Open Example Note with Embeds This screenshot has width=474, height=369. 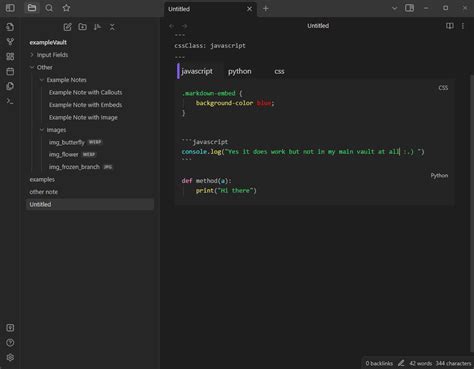click(x=85, y=105)
